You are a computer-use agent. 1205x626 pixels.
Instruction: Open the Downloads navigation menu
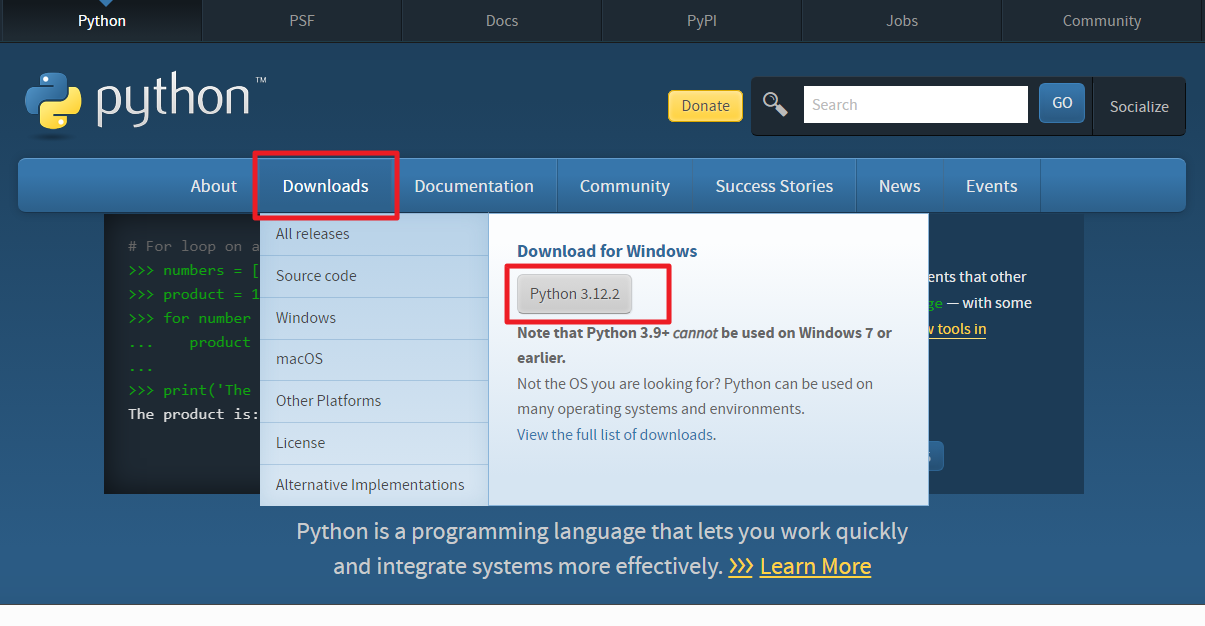click(326, 186)
